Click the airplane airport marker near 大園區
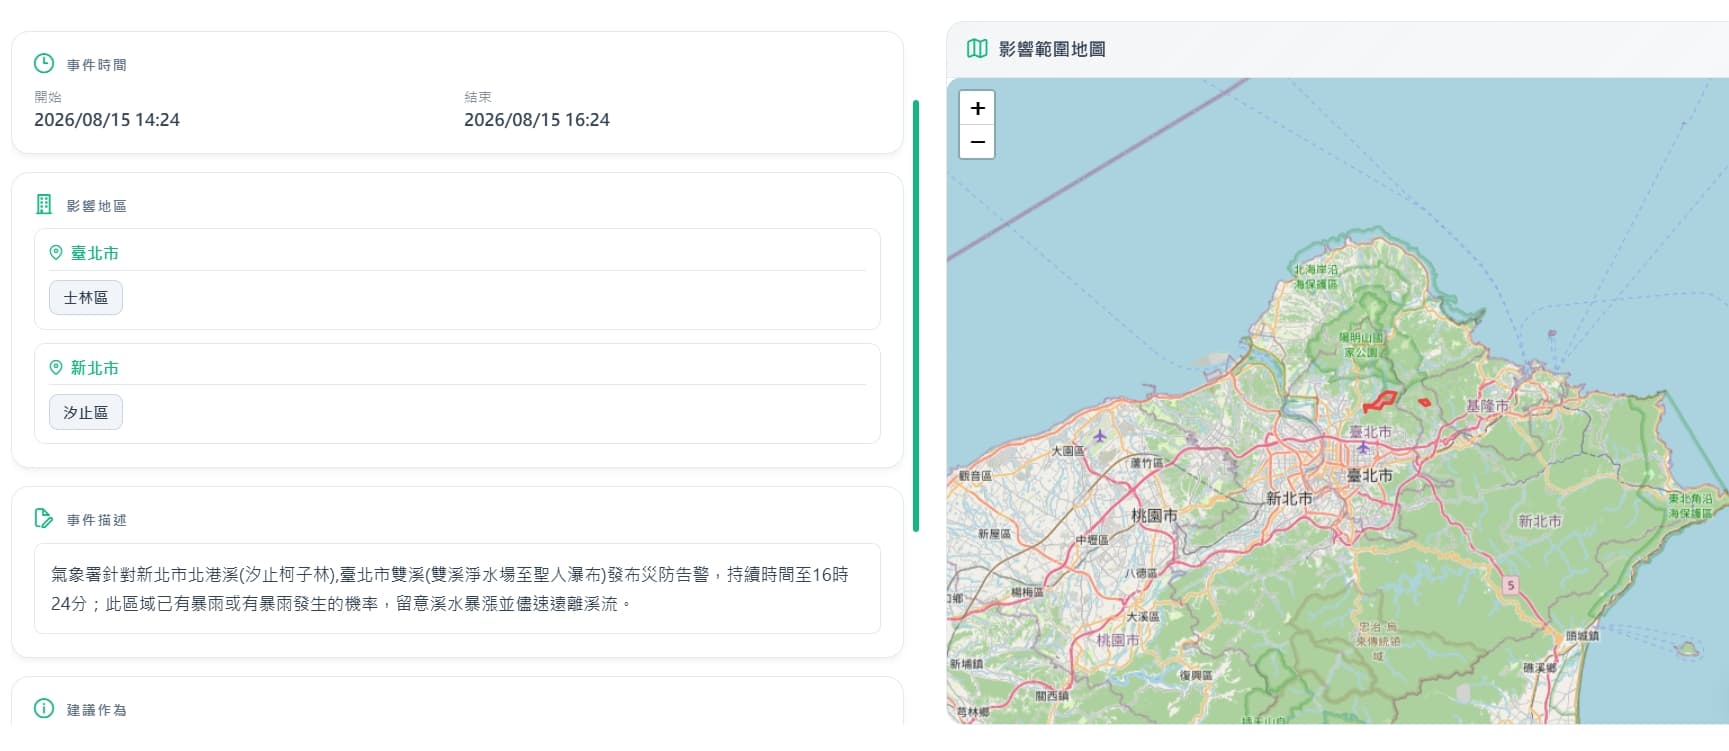 click(1100, 436)
